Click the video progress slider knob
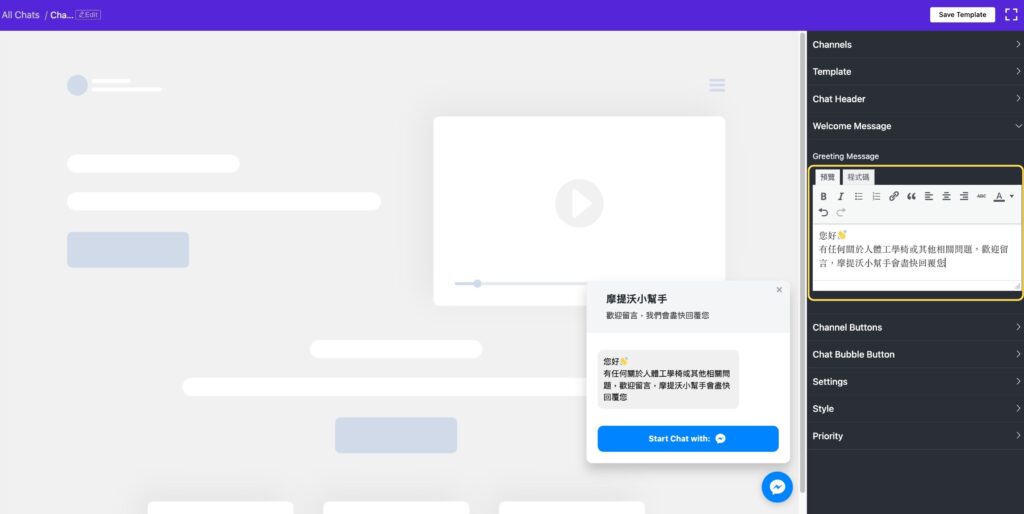Viewport: 1024px width, 514px height. pos(477,283)
